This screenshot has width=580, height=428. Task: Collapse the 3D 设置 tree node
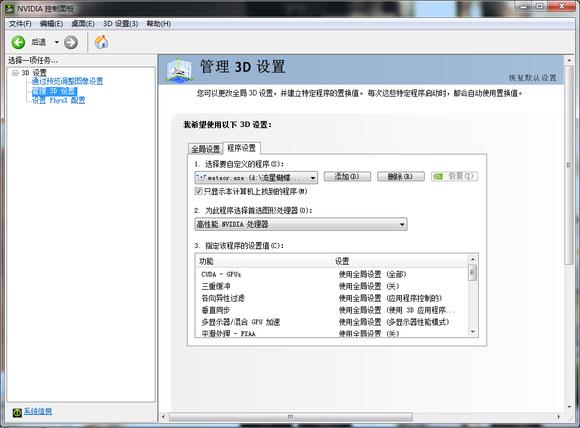click(x=15, y=73)
